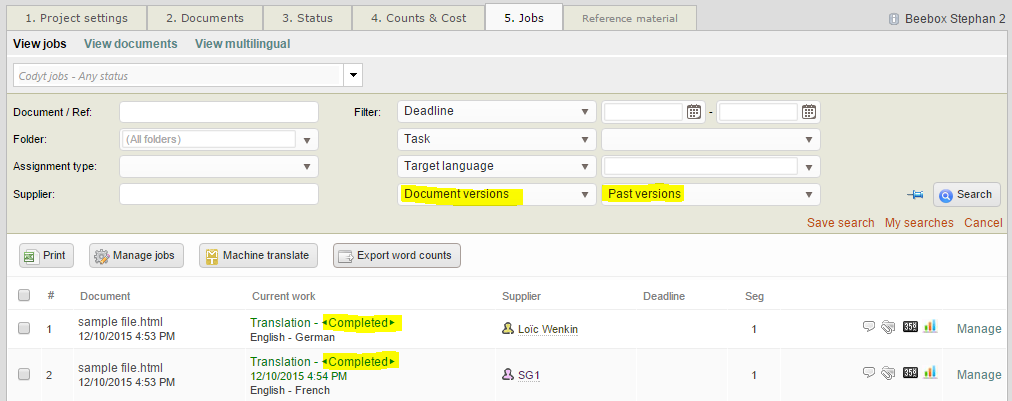Click the attachments paperclip icon for job 1
The height and width of the screenshot is (401, 1012).
point(888,327)
